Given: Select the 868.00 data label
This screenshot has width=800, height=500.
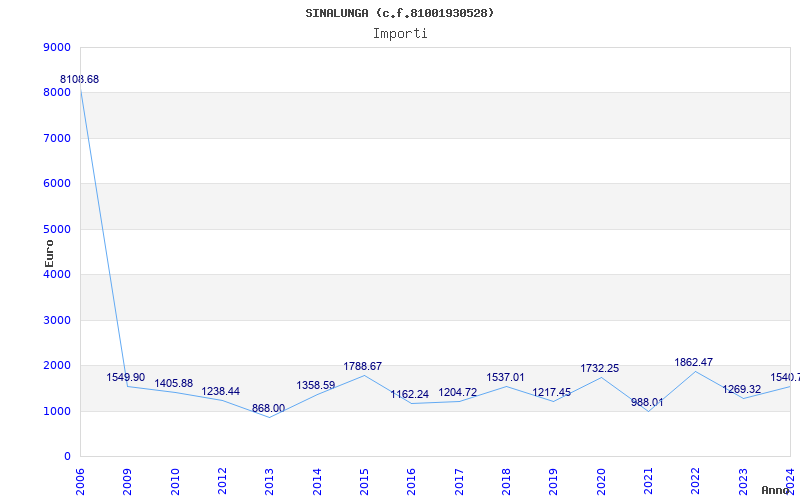Looking at the screenshot, I should pyautogui.click(x=268, y=408).
